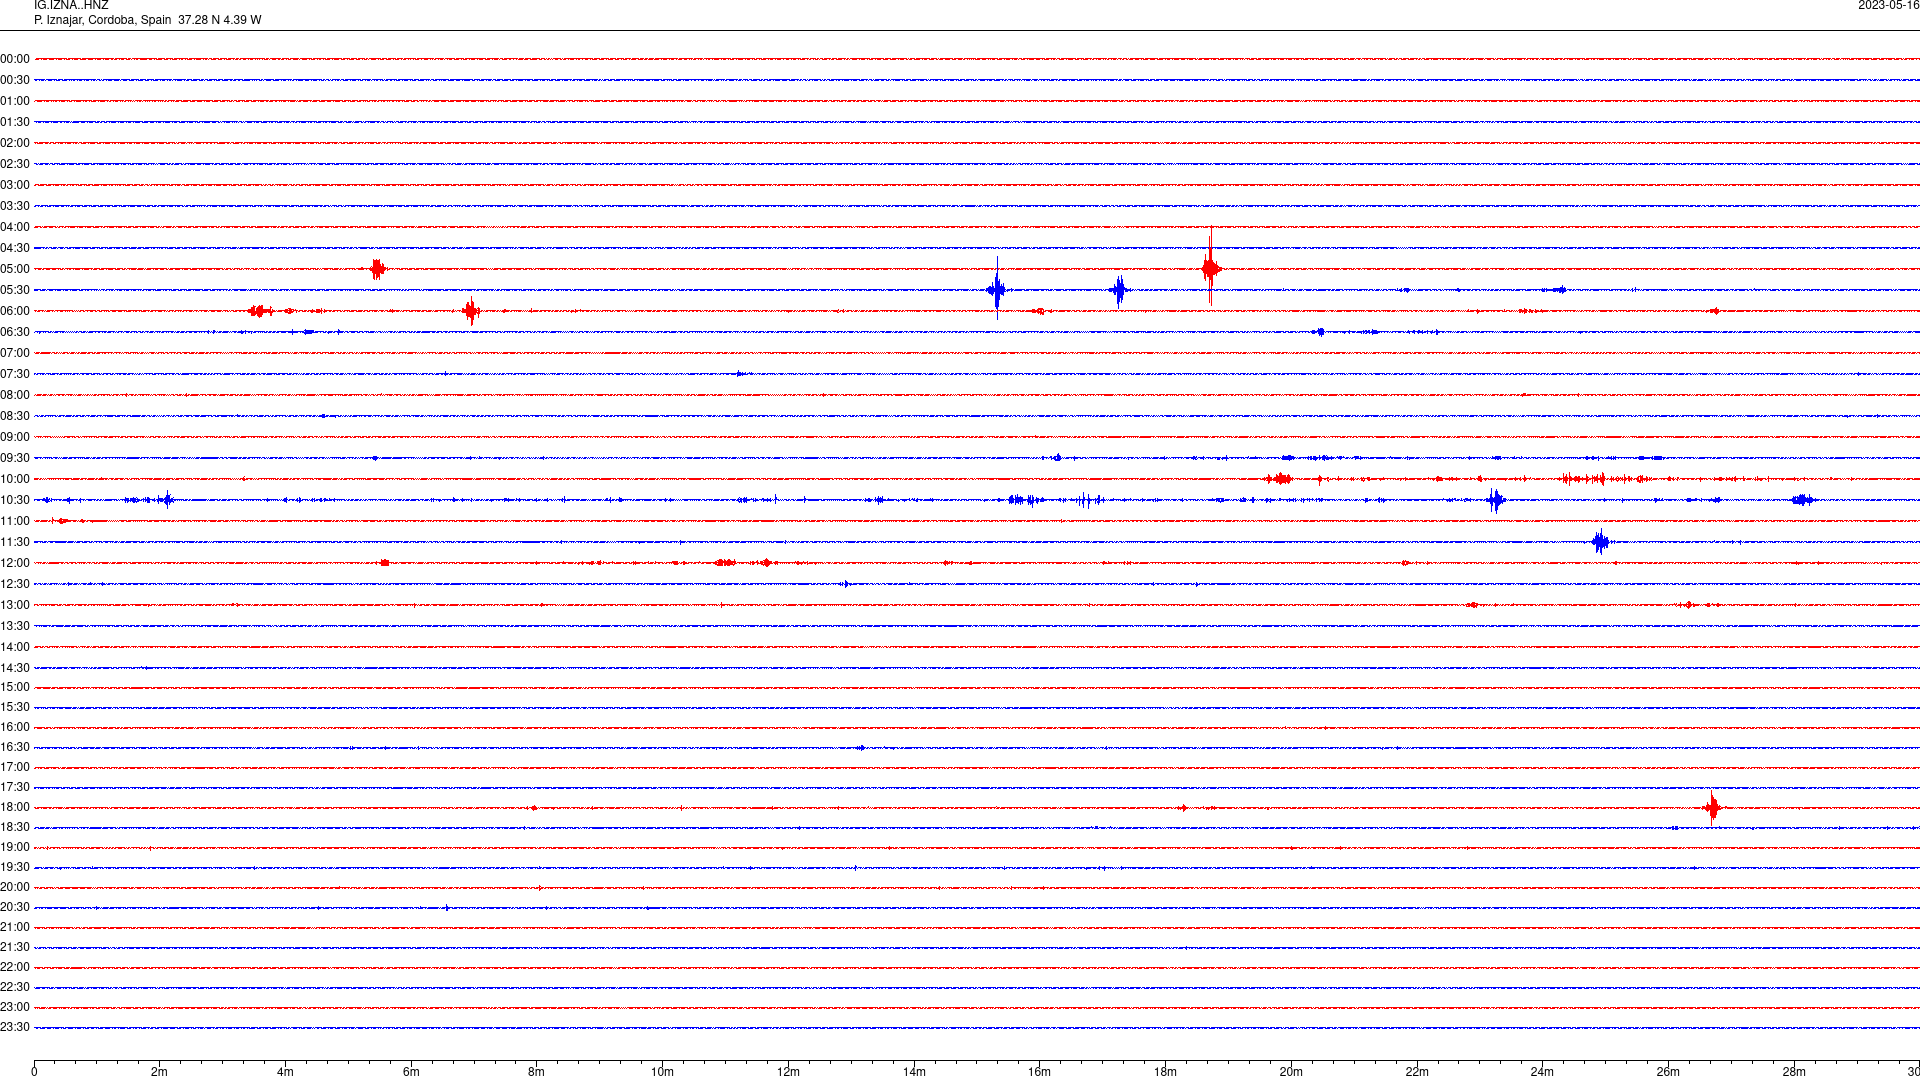
Task: Select the 23:30 time row label
Action: (15, 1027)
